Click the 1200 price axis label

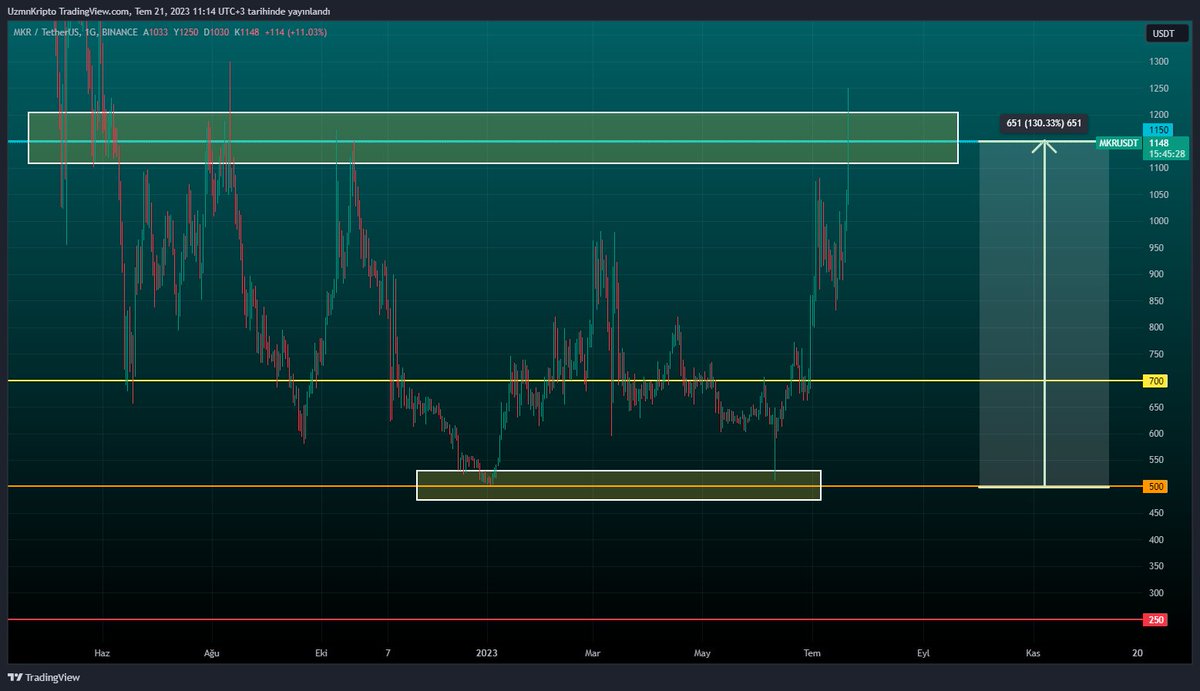tap(1158, 115)
